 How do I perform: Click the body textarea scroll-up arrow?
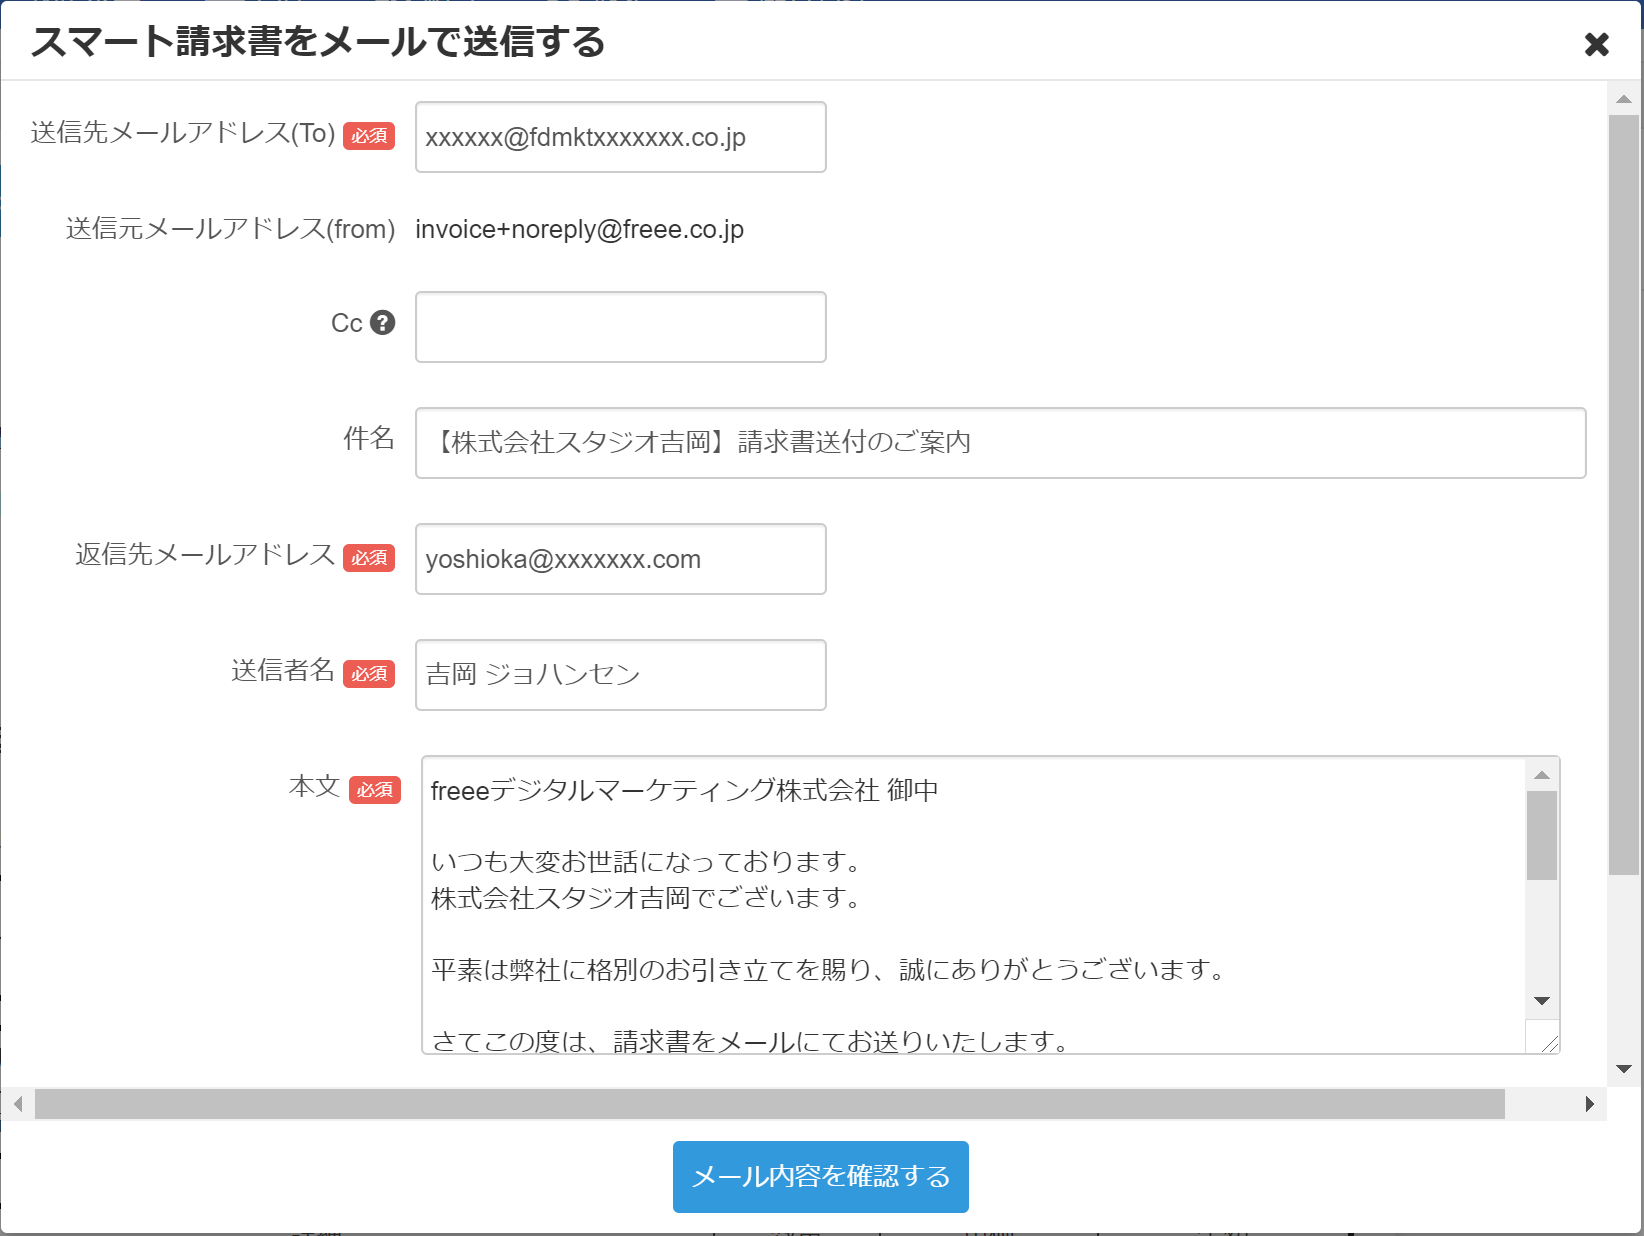point(1542,775)
